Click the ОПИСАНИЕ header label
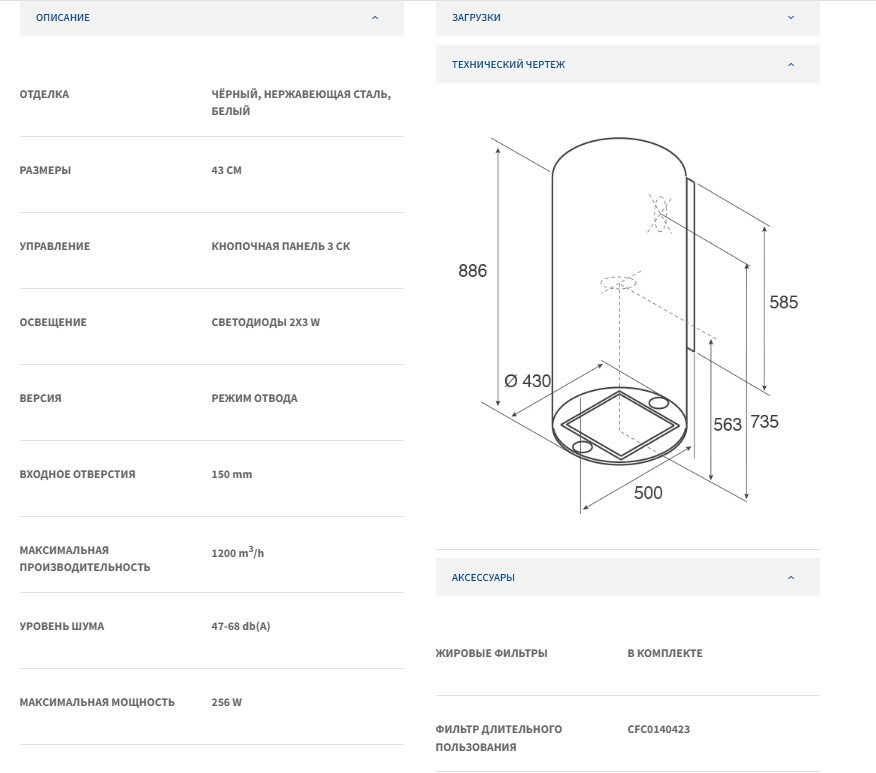The width and height of the screenshot is (876, 773). pyautogui.click(x=62, y=18)
